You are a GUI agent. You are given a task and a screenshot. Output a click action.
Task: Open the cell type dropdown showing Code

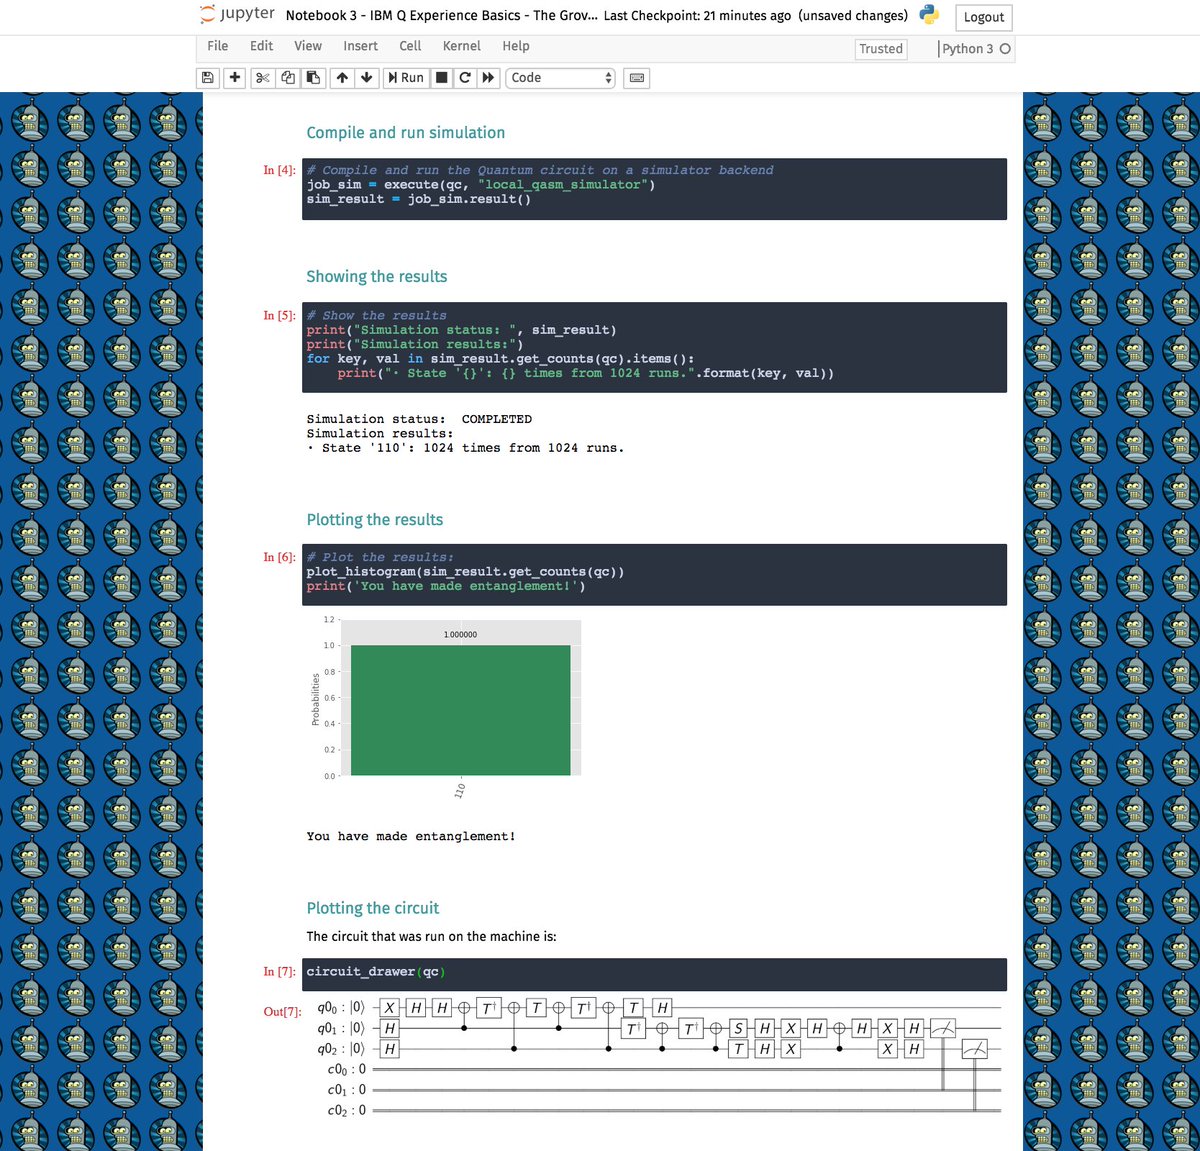(x=560, y=78)
